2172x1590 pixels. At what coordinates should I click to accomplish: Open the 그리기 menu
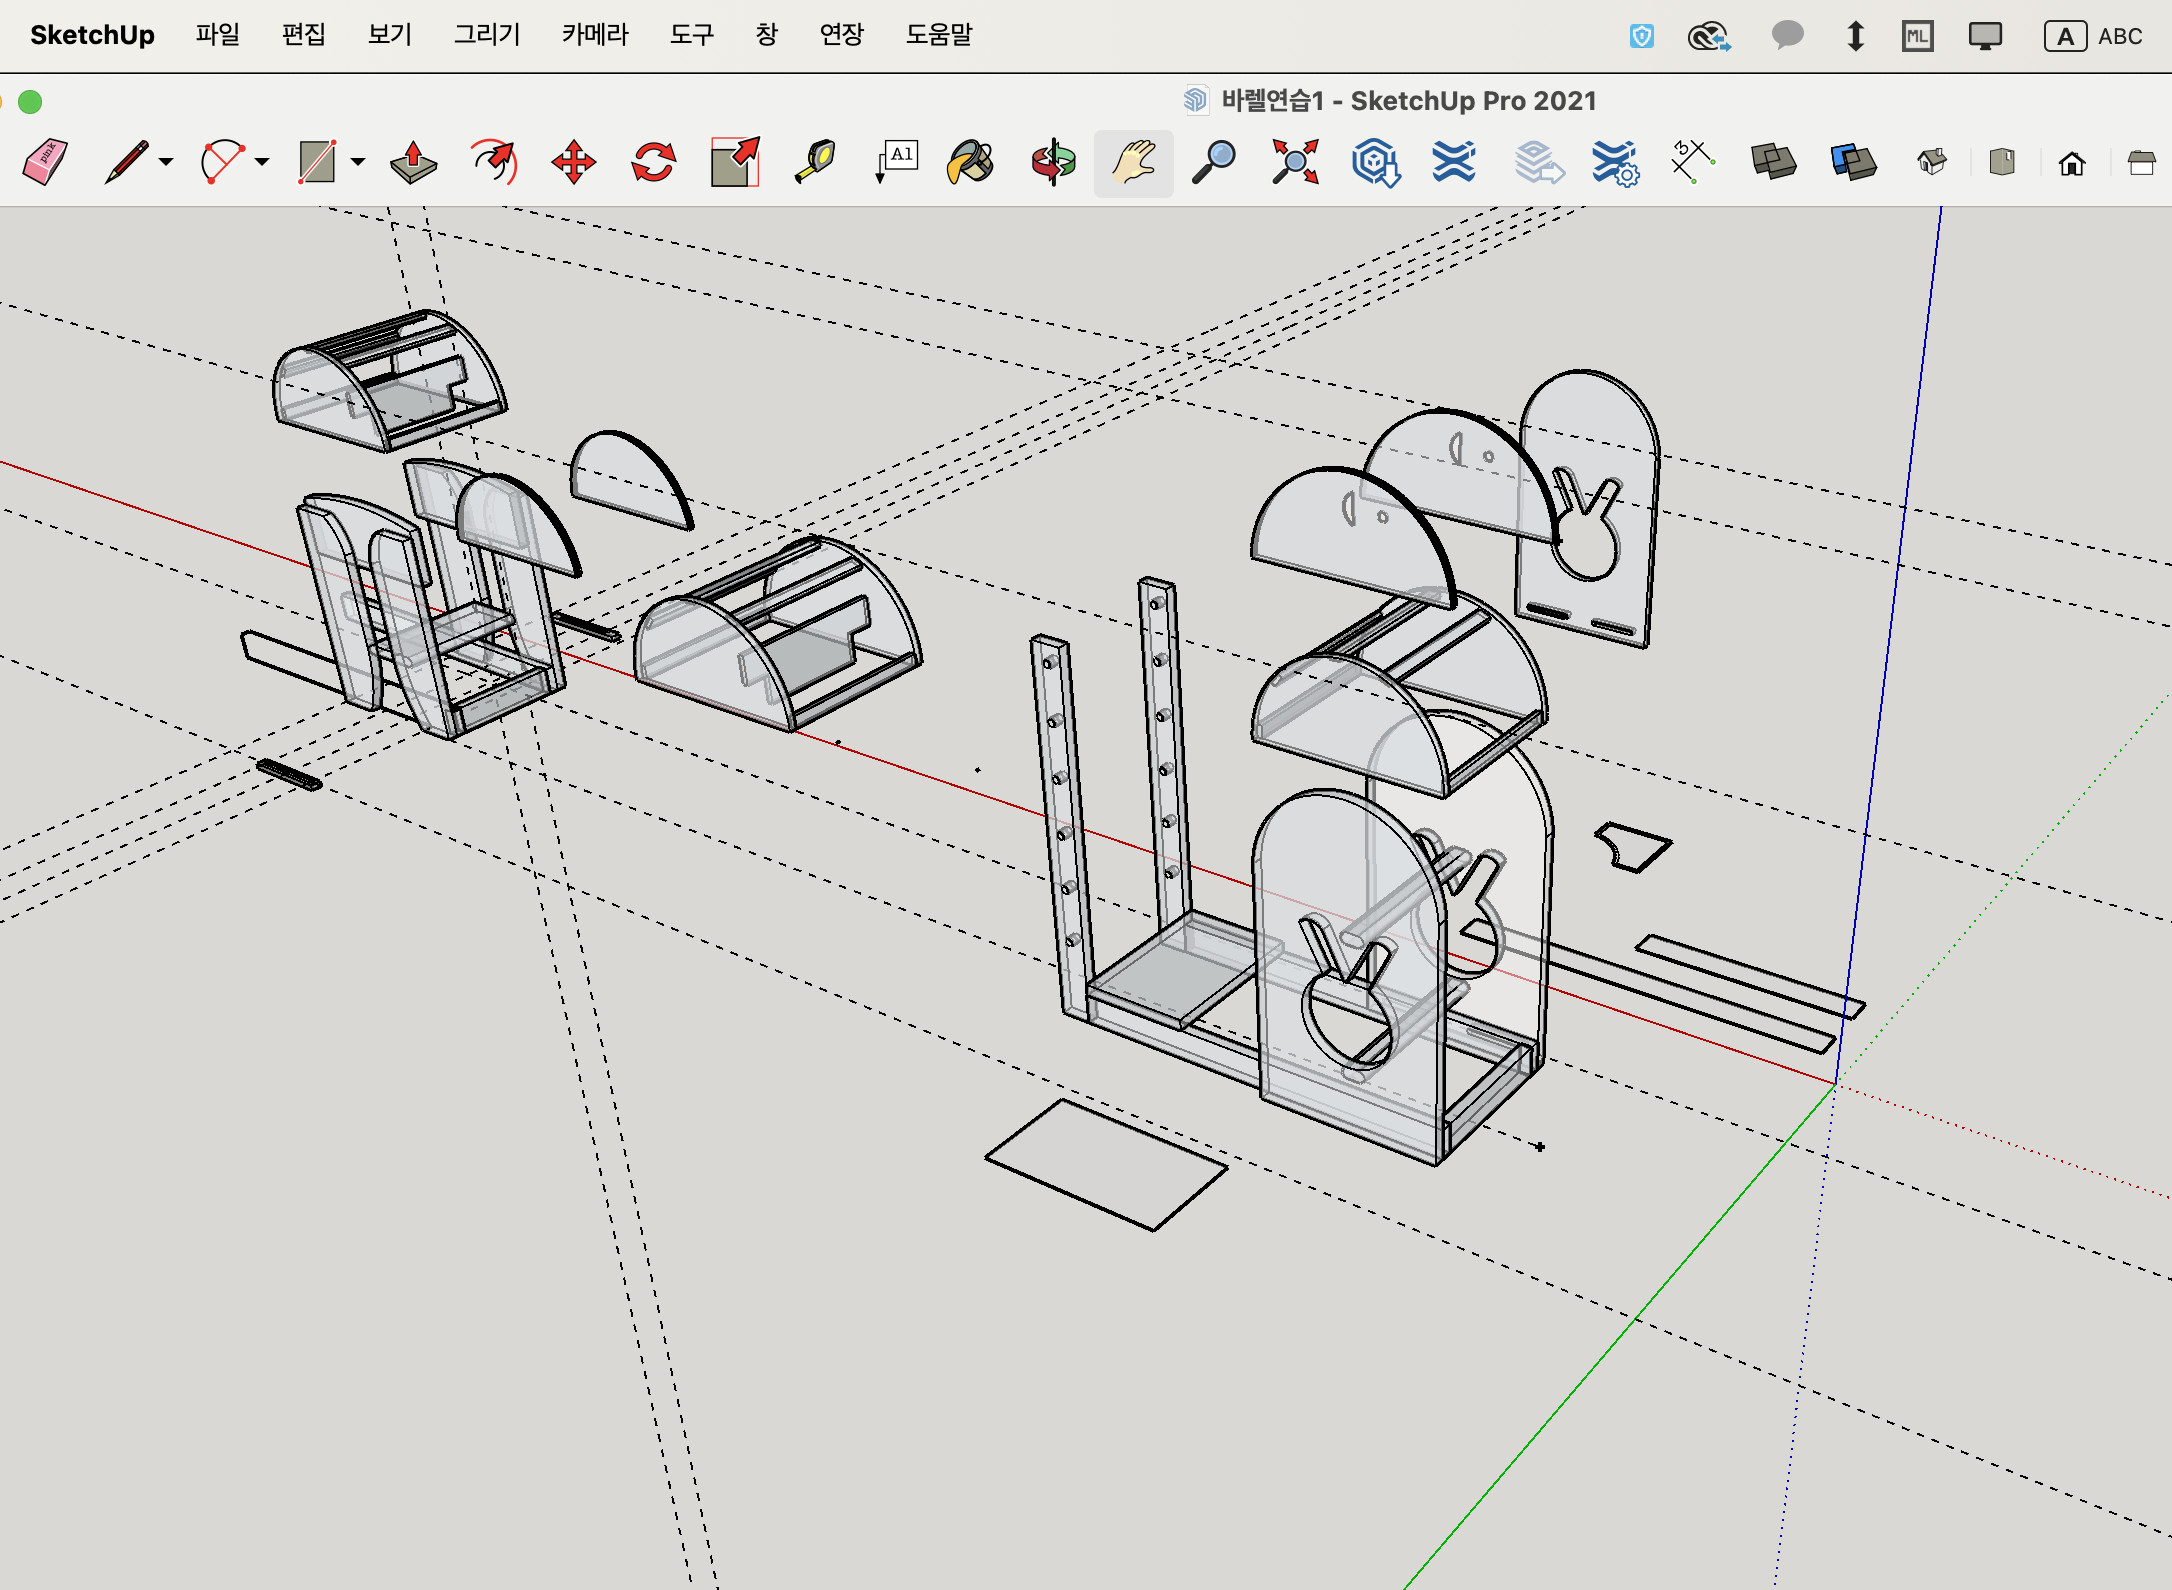click(x=487, y=35)
